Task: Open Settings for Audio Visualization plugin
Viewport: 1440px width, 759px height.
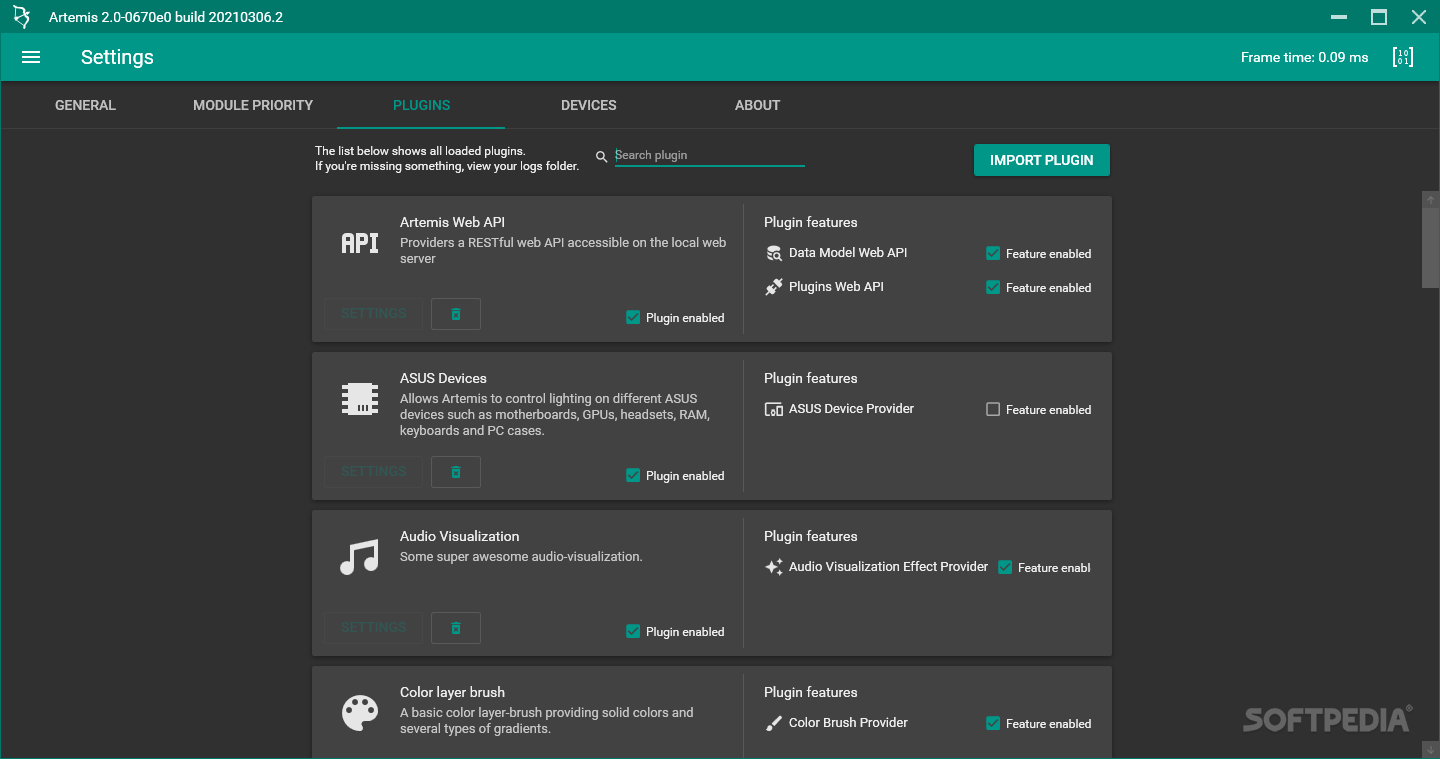Action: (374, 628)
